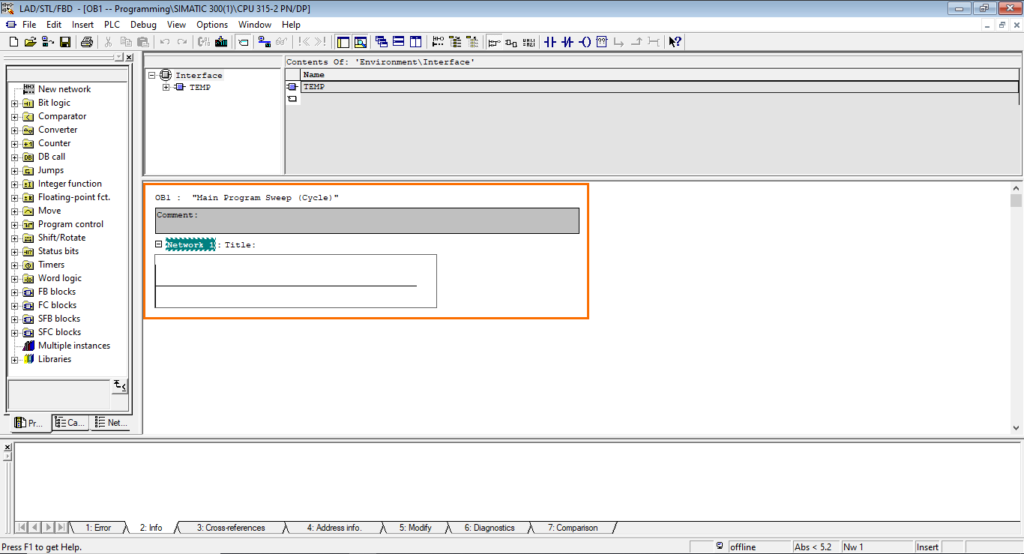
Task: Toggle the Details view toolbar icon
Action: 360,42
